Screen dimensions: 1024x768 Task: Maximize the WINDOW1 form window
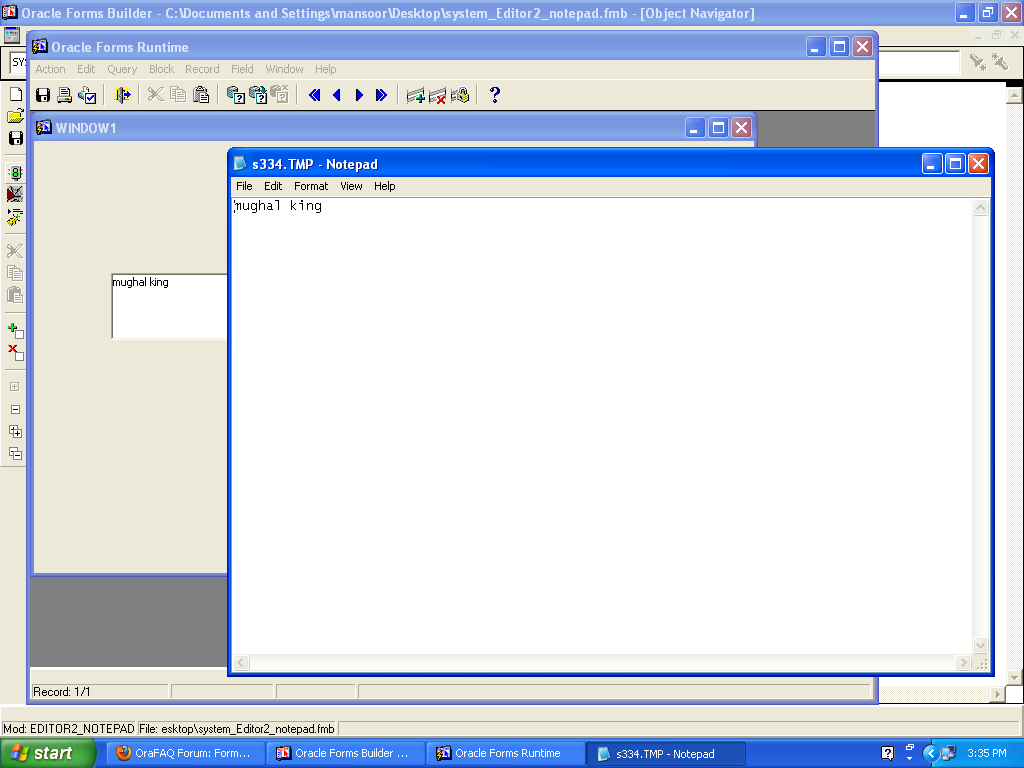coord(718,128)
